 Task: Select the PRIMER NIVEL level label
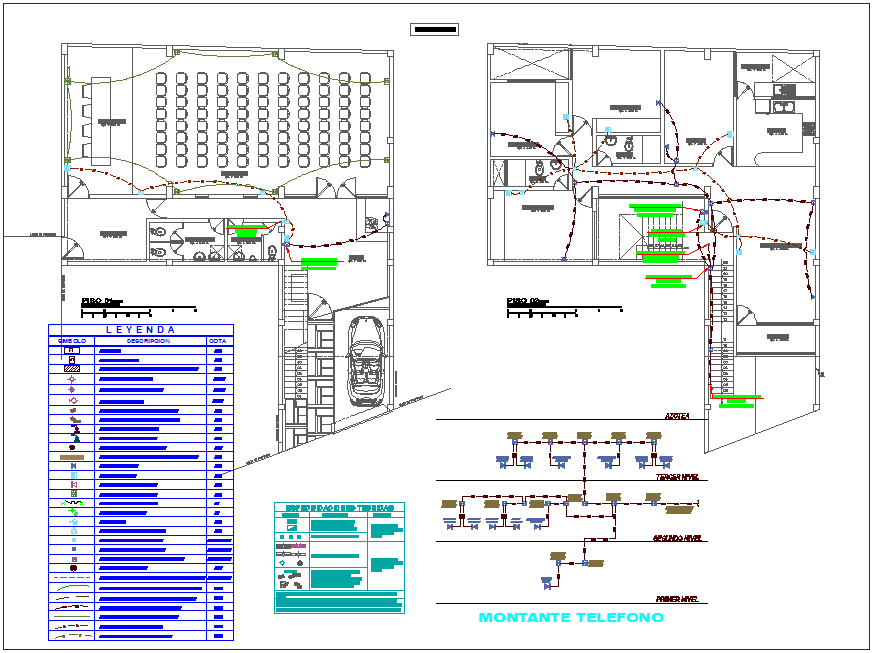675,599
